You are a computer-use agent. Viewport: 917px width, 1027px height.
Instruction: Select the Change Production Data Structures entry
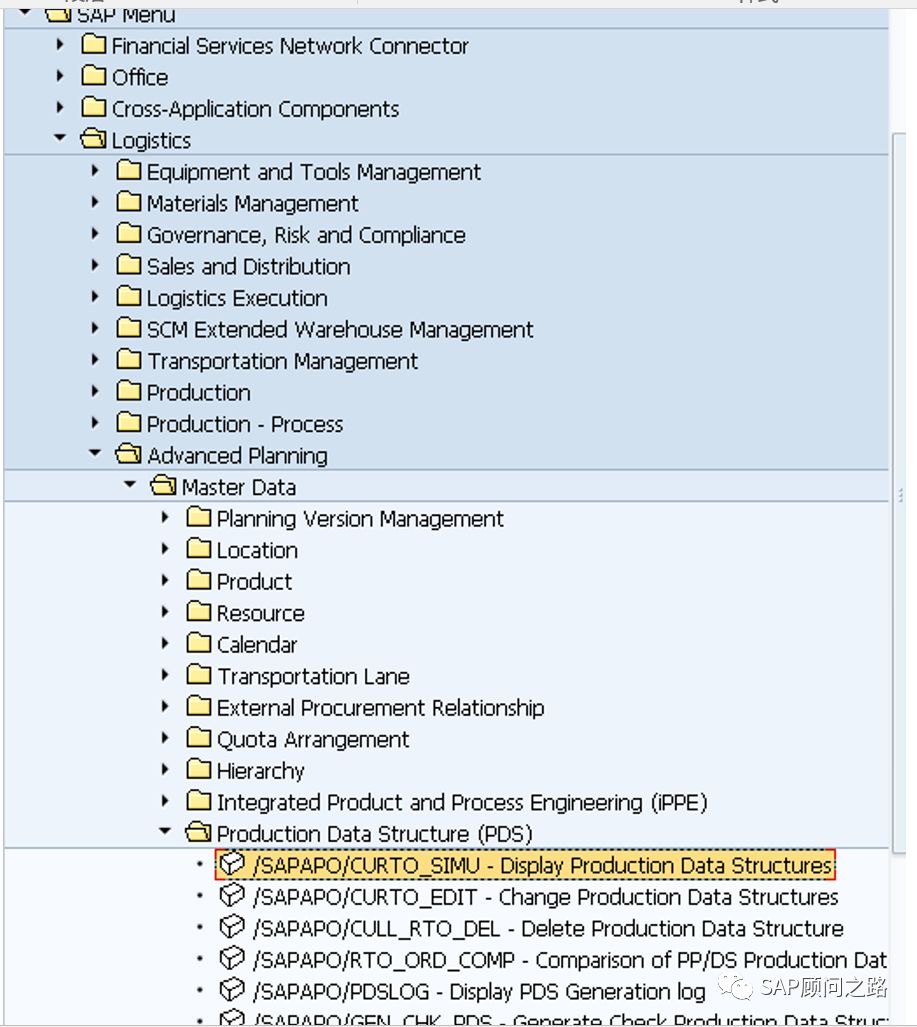coord(545,897)
